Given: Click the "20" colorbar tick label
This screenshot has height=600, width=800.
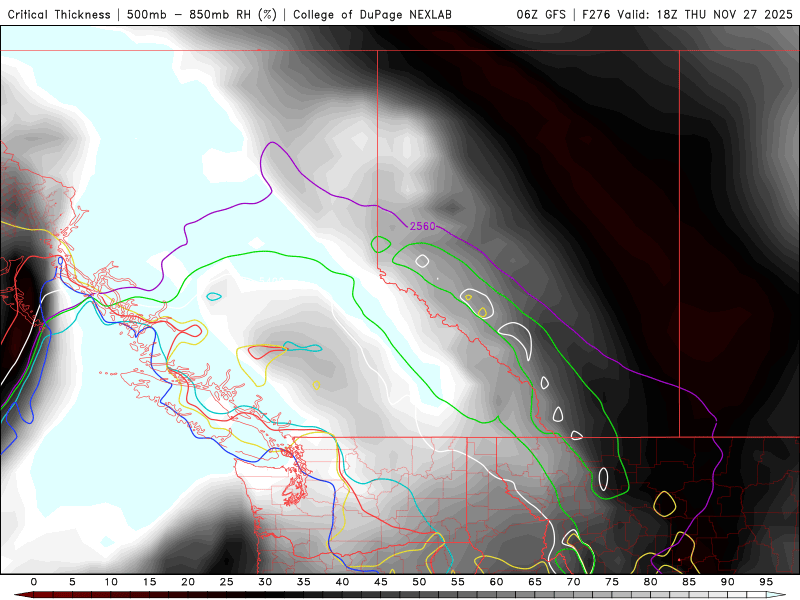Looking at the screenshot, I should pos(188,582).
